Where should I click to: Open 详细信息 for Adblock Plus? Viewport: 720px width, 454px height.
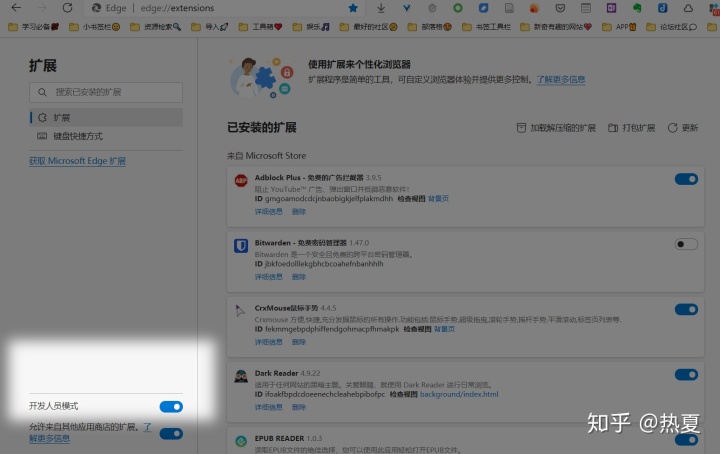[269, 212]
